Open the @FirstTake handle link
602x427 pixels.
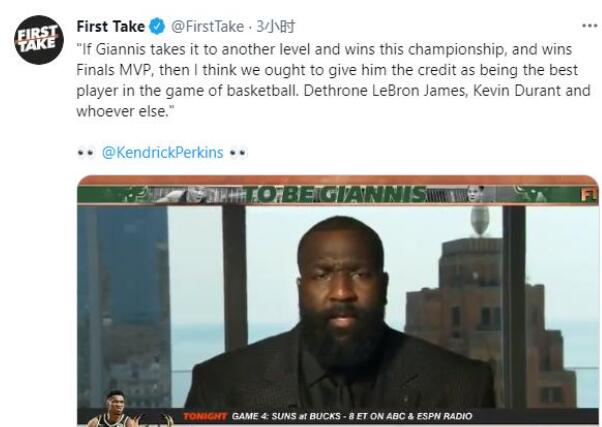click(207, 26)
